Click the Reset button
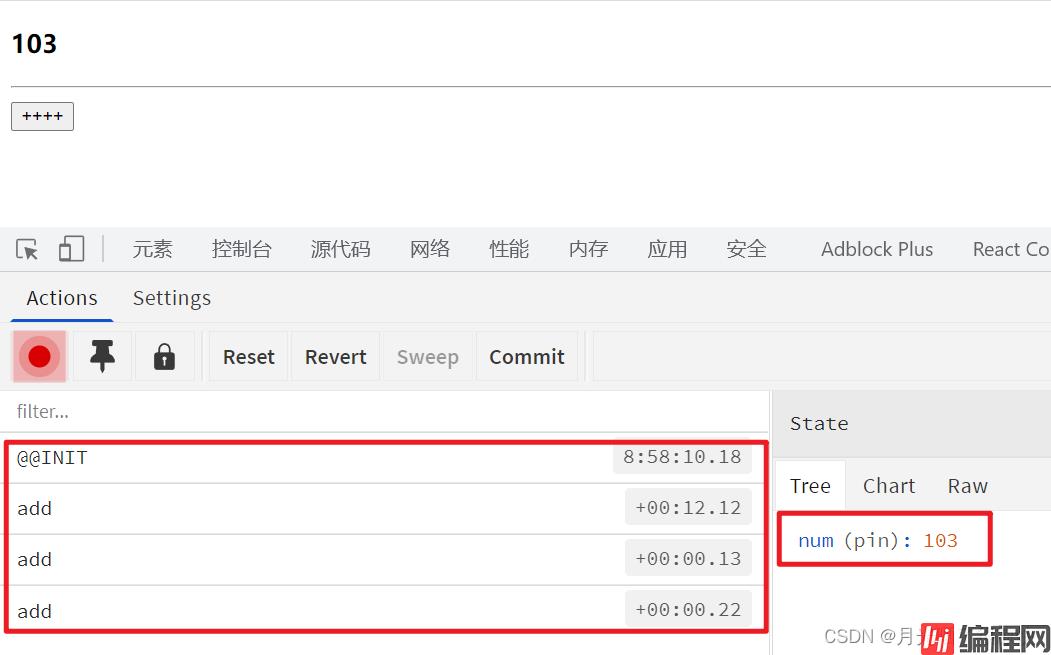Screen dimensions: 1051x655 click(x=248, y=357)
